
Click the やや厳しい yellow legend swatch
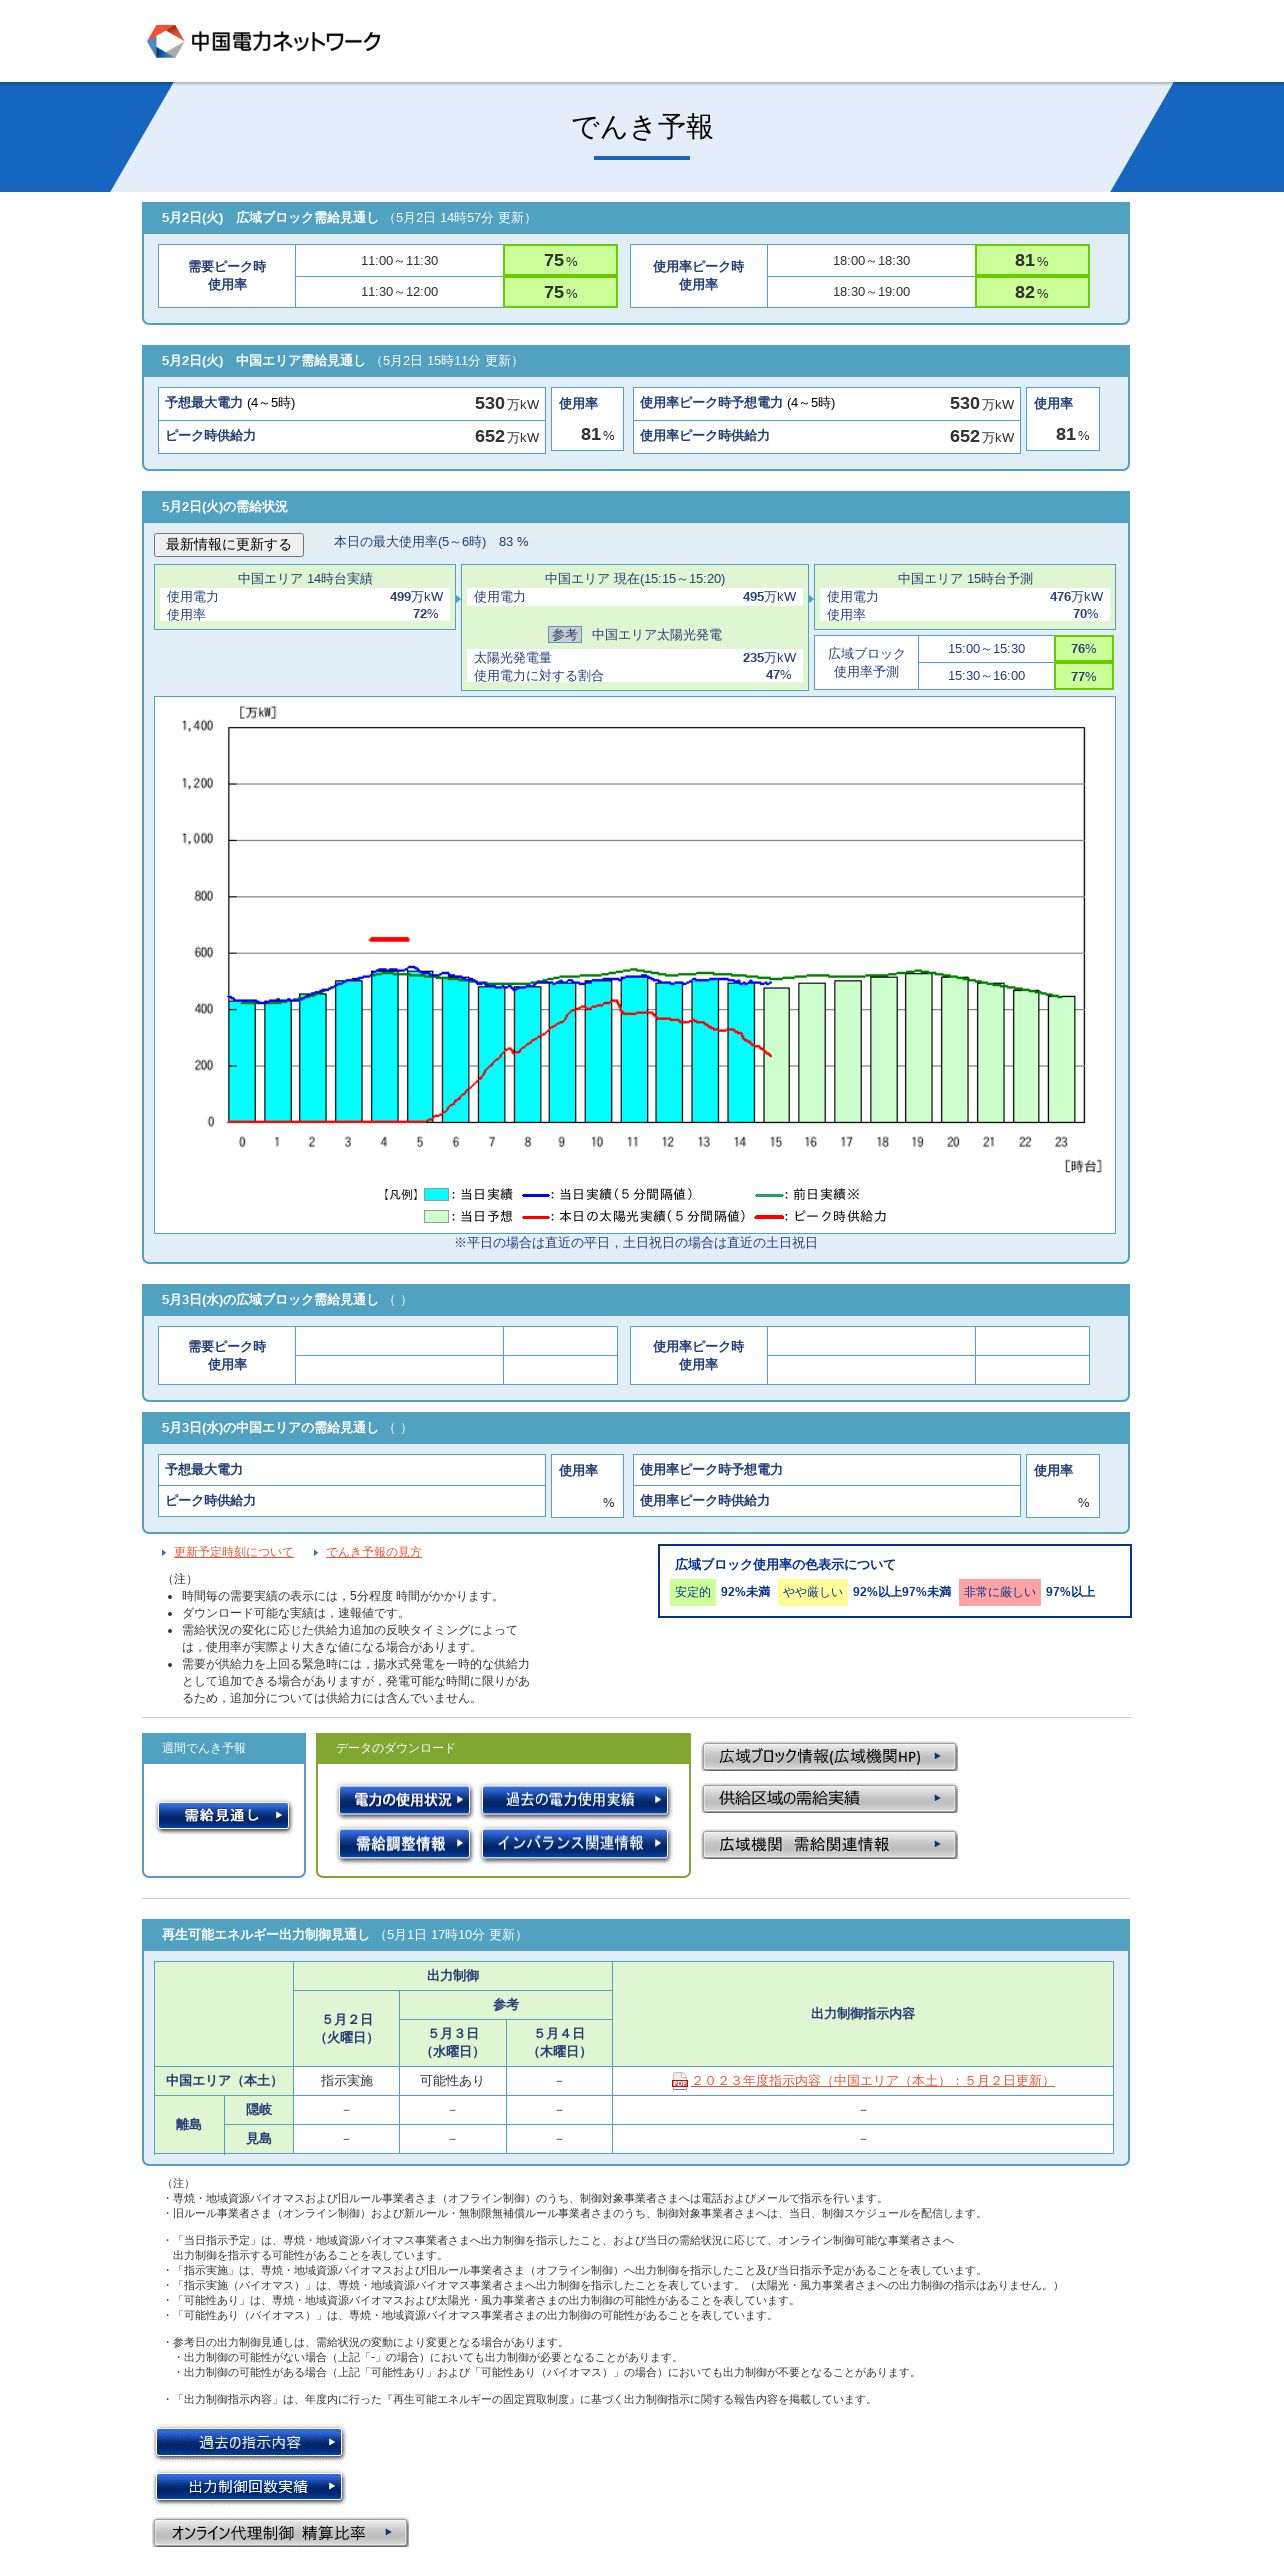click(812, 1592)
